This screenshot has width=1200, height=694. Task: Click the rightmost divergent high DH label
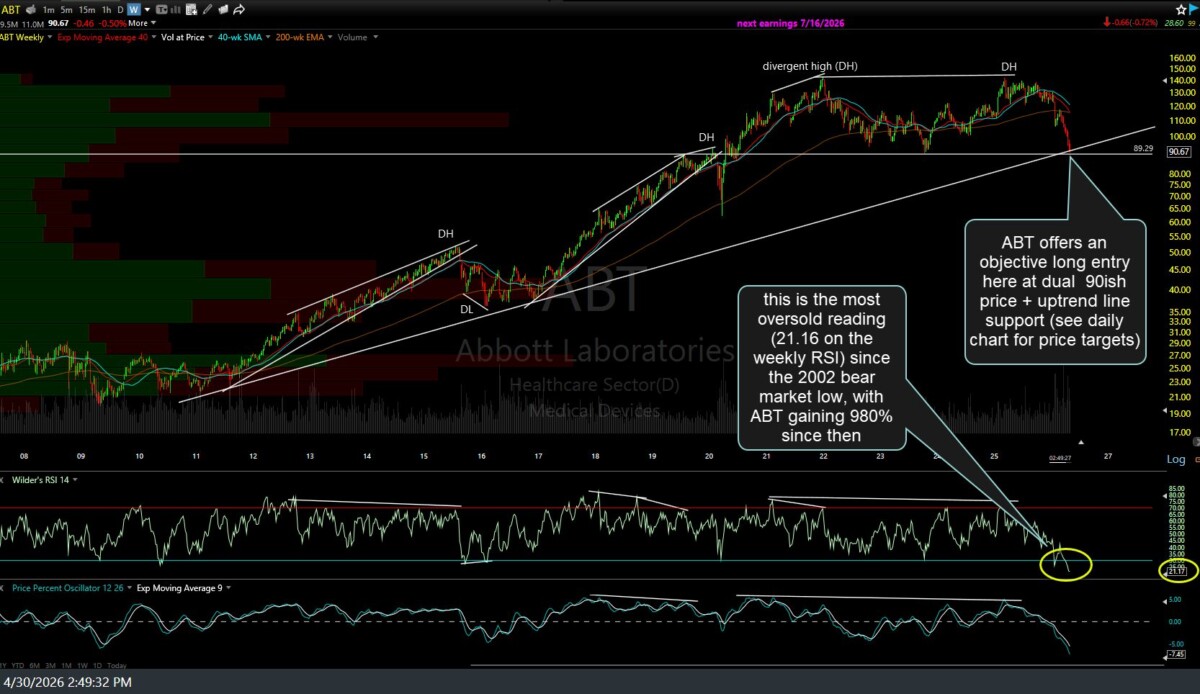pyautogui.click(x=1009, y=67)
